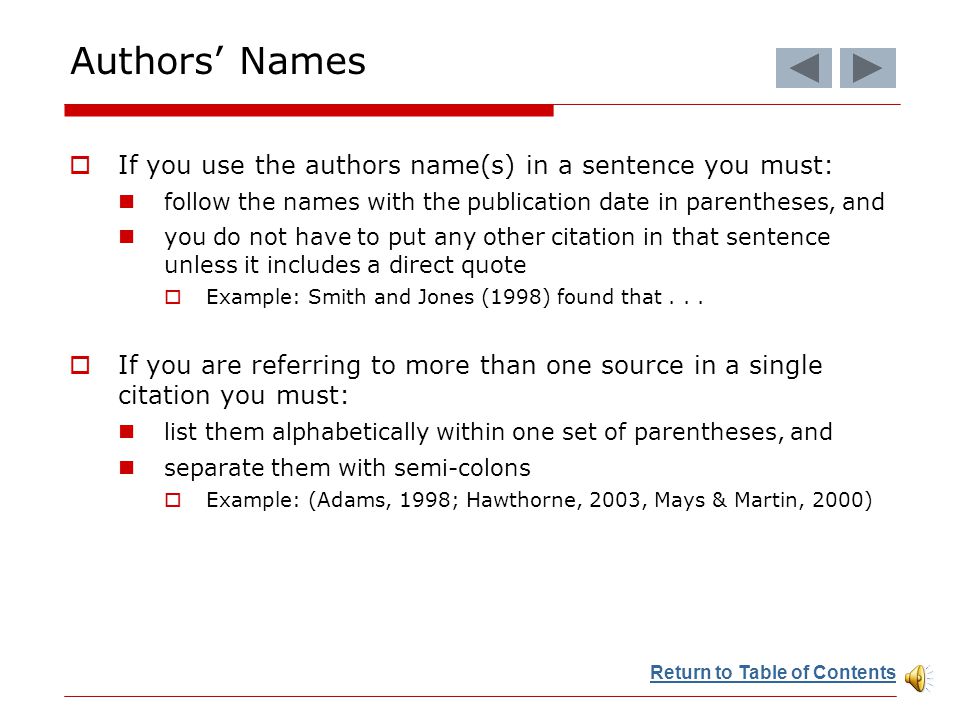Click the 'citation you must:' text line

(x=233, y=396)
